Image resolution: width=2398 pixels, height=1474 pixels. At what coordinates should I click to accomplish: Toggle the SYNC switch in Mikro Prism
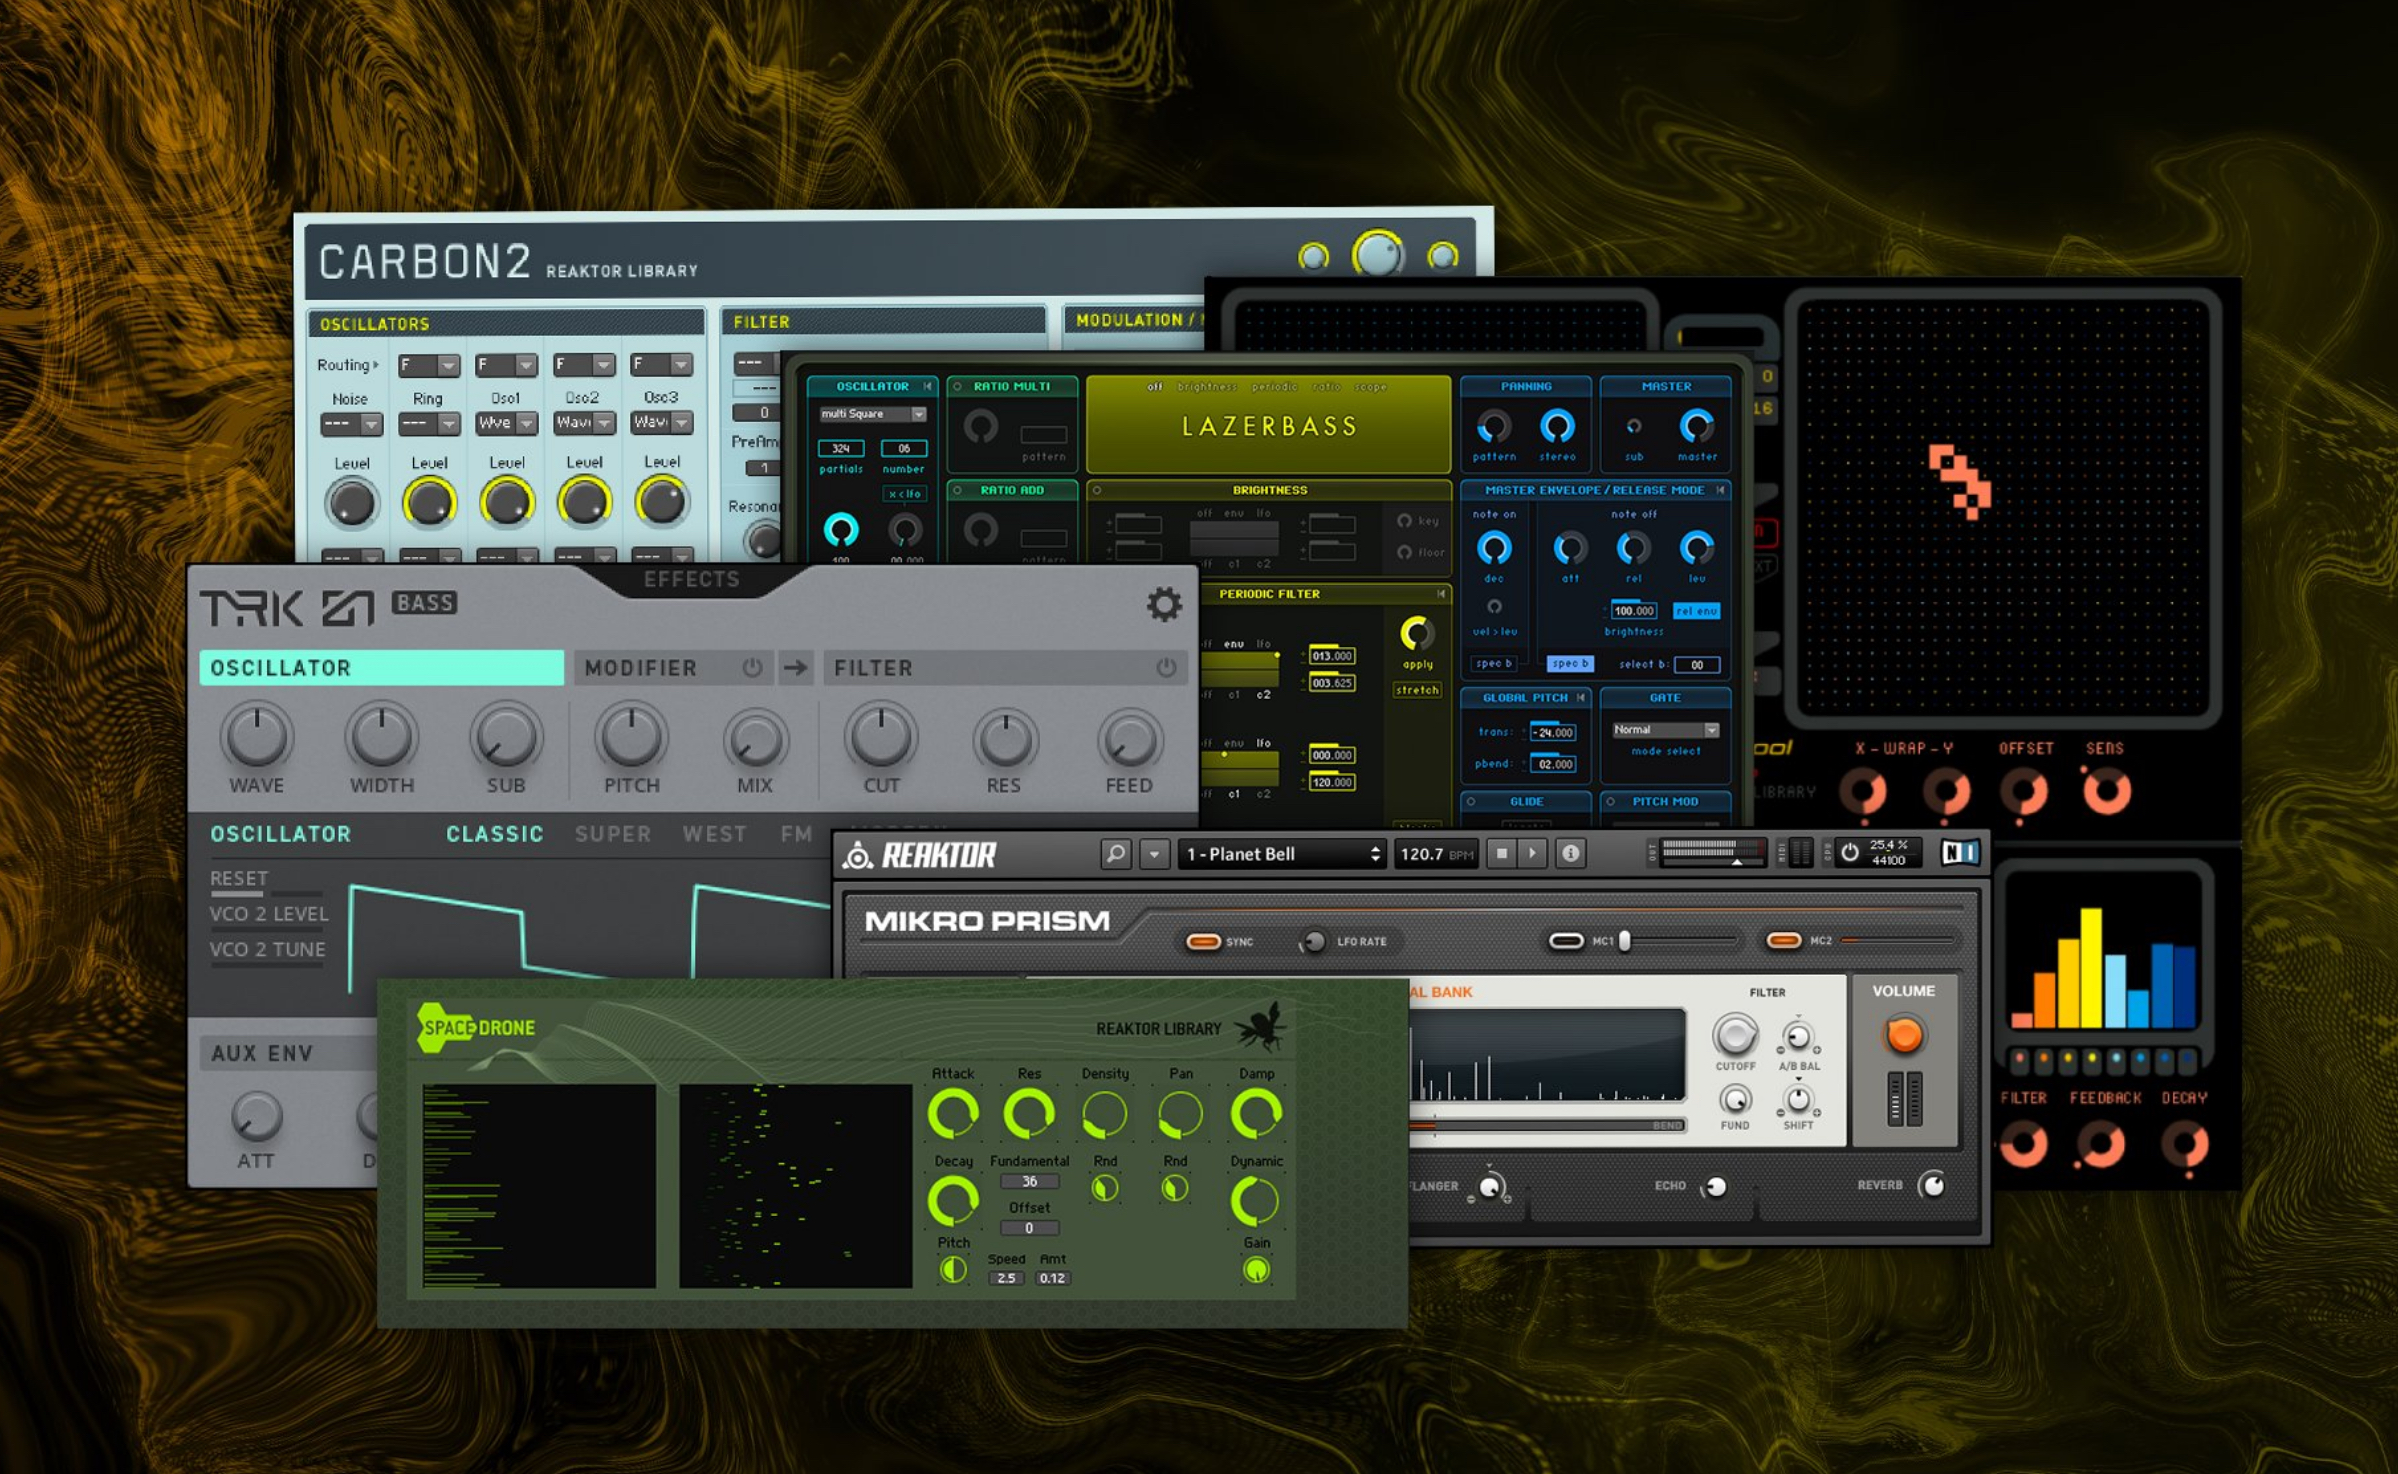coord(1202,941)
